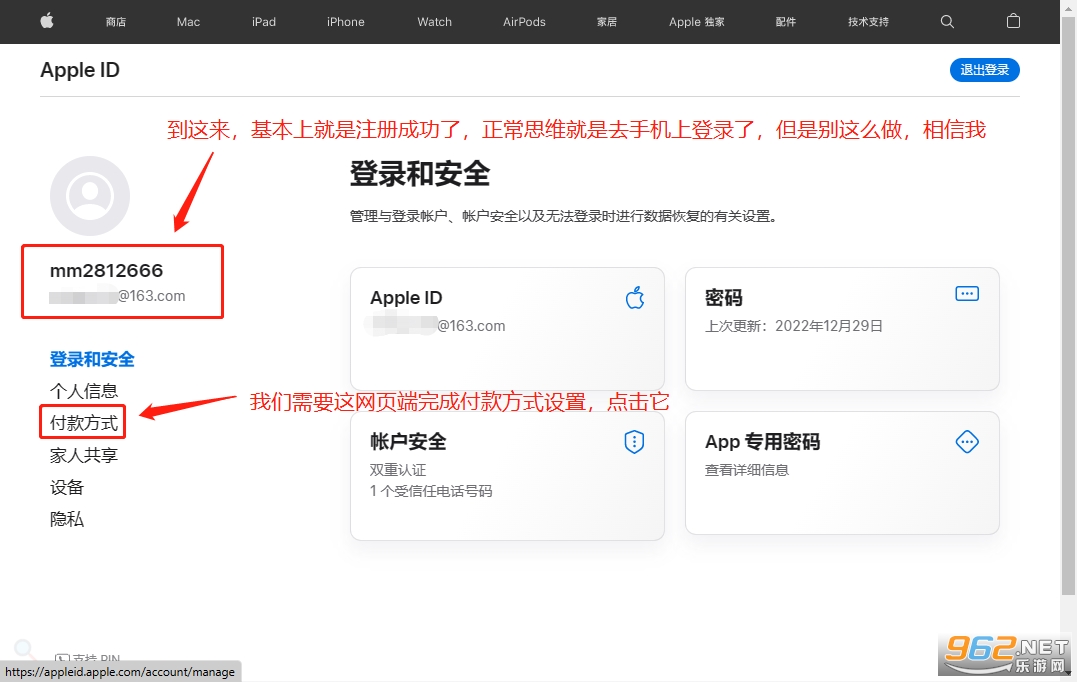Open the Watch navigation menu
The height and width of the screenshot is (682, 1077).
[434, 21]
